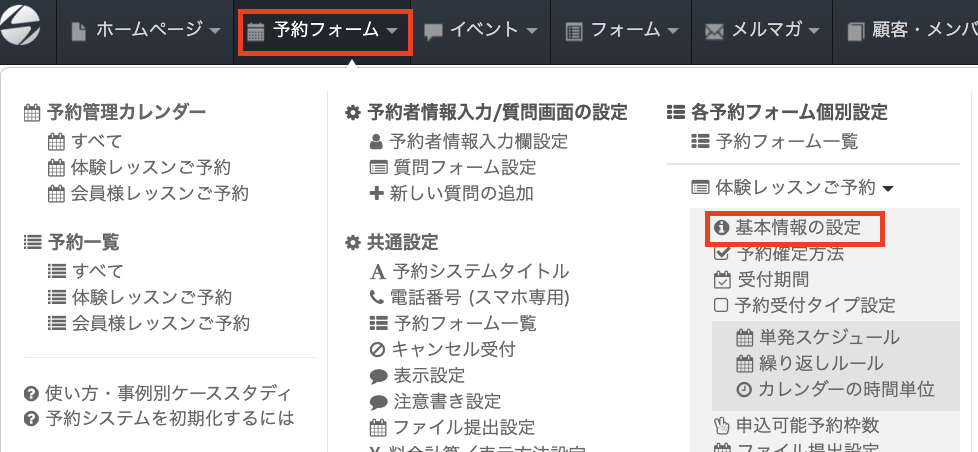
Task: Open the メルマガ menu
Action: click(766, 31)
